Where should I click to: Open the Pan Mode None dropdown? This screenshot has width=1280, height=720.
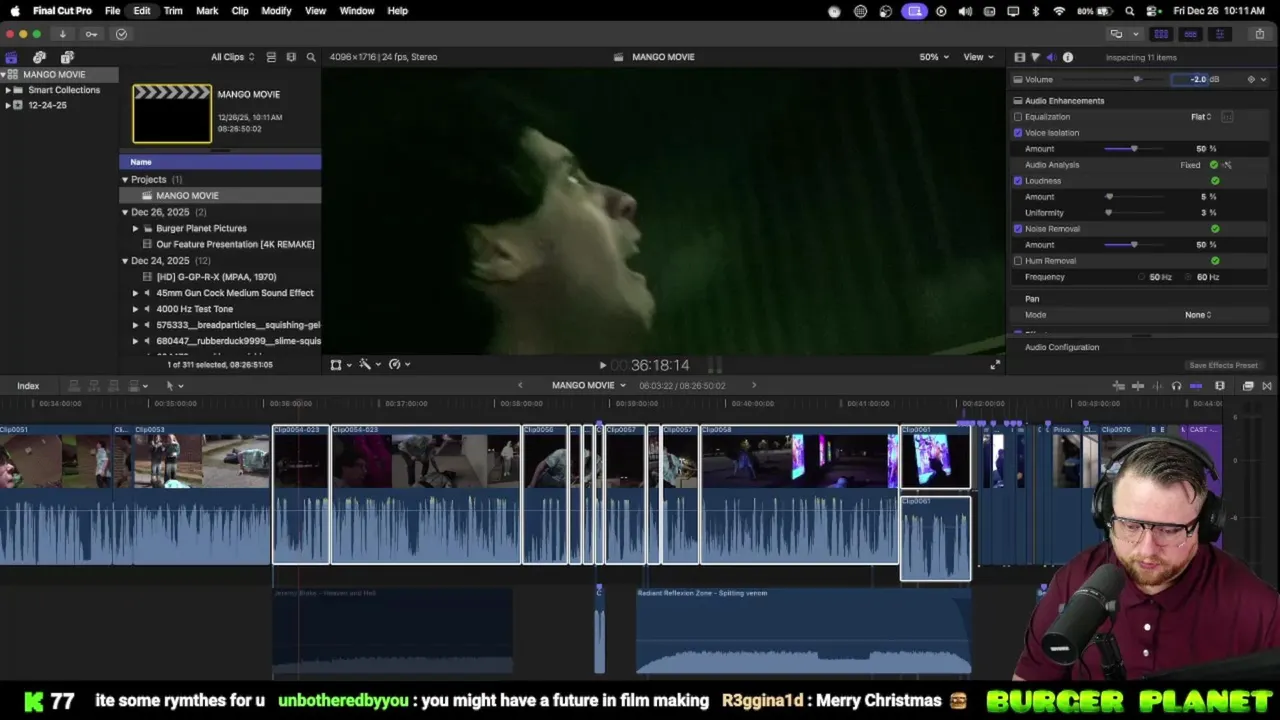(1198, 315)
